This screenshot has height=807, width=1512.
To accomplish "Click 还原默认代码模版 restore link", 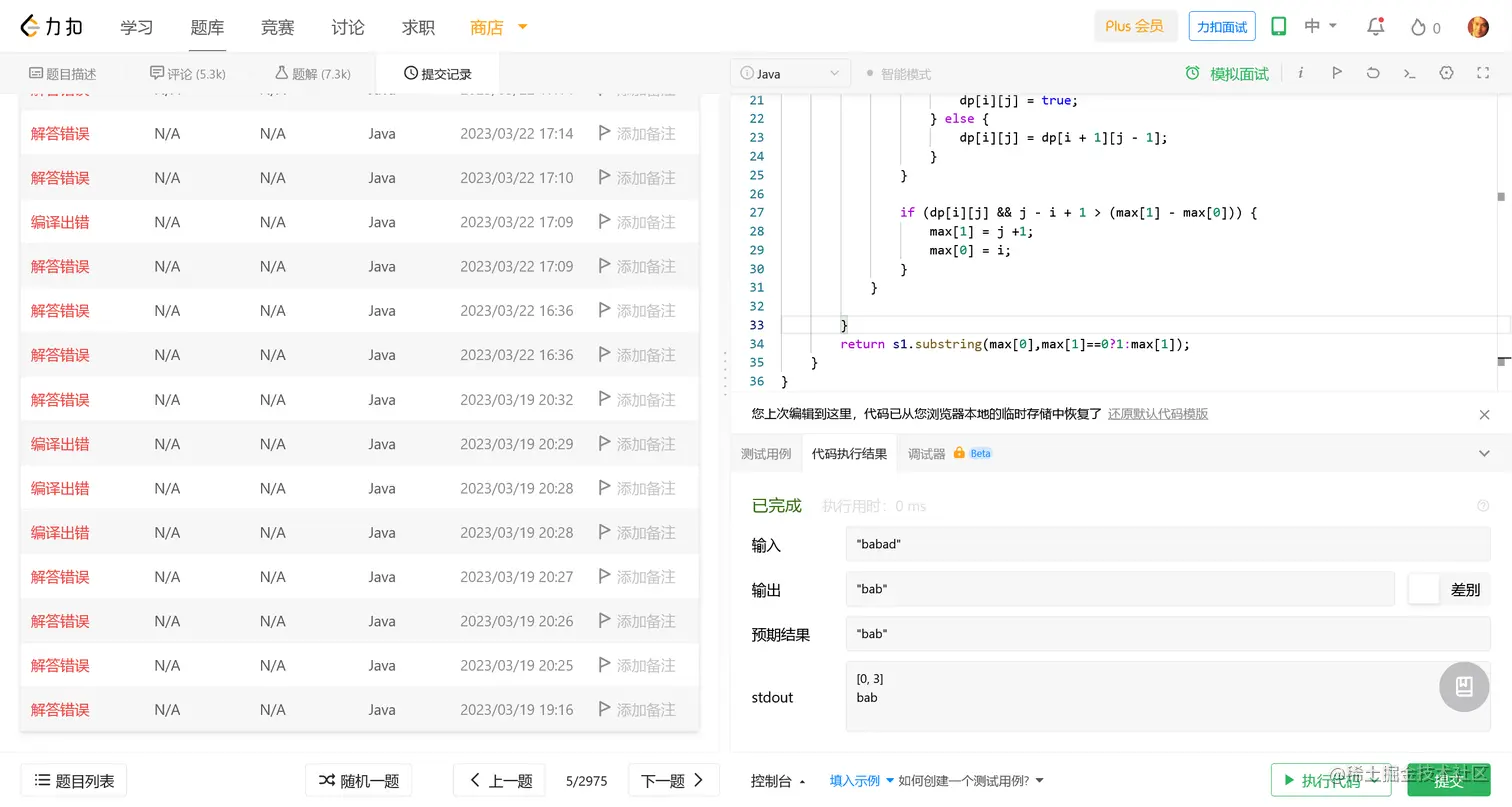I will pyautogui.click(x=1158, y=413).
